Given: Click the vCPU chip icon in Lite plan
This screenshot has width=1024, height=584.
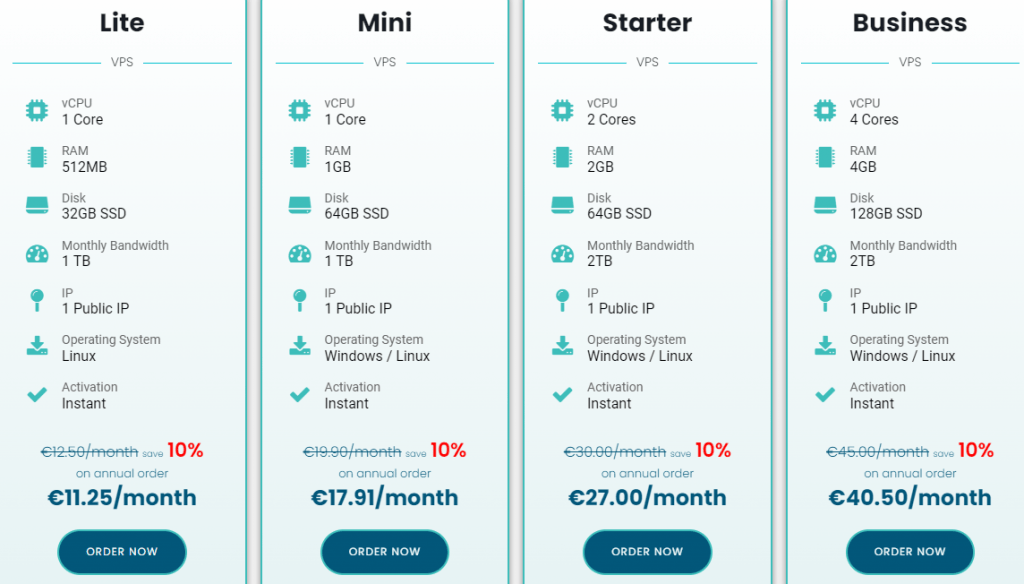Looking at the screenshot, I should 37,110.
